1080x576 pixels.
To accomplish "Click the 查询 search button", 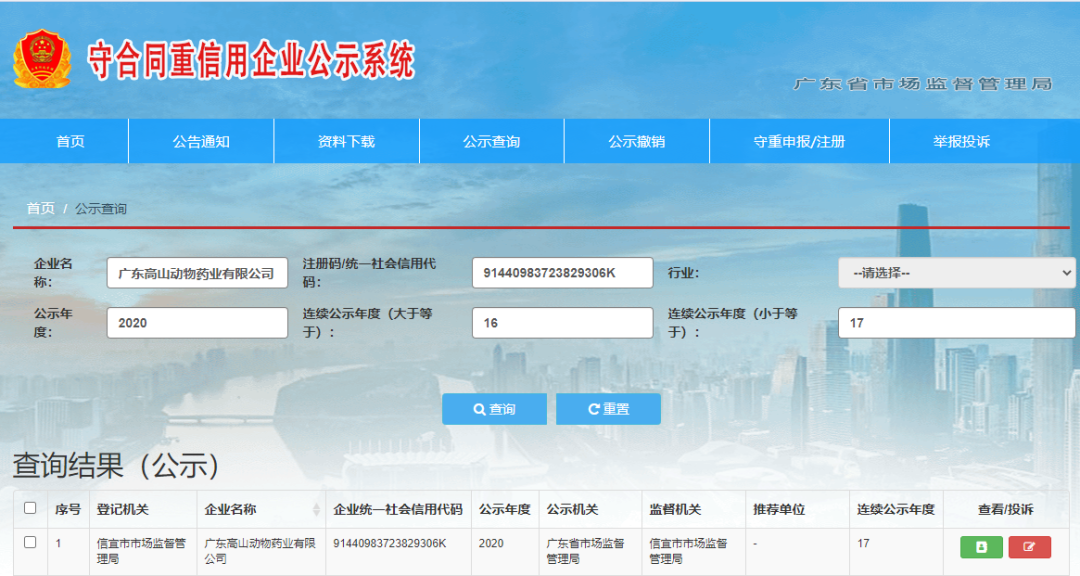I will click(494, 409).
